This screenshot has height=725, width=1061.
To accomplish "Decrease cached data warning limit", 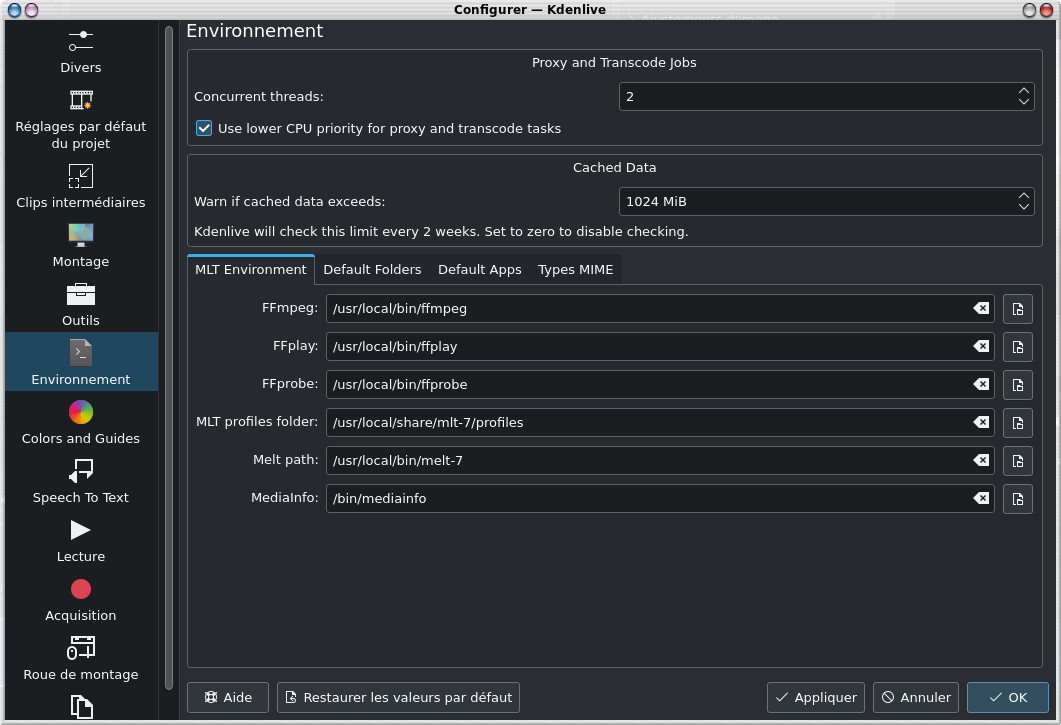I will pos(1024,207).
